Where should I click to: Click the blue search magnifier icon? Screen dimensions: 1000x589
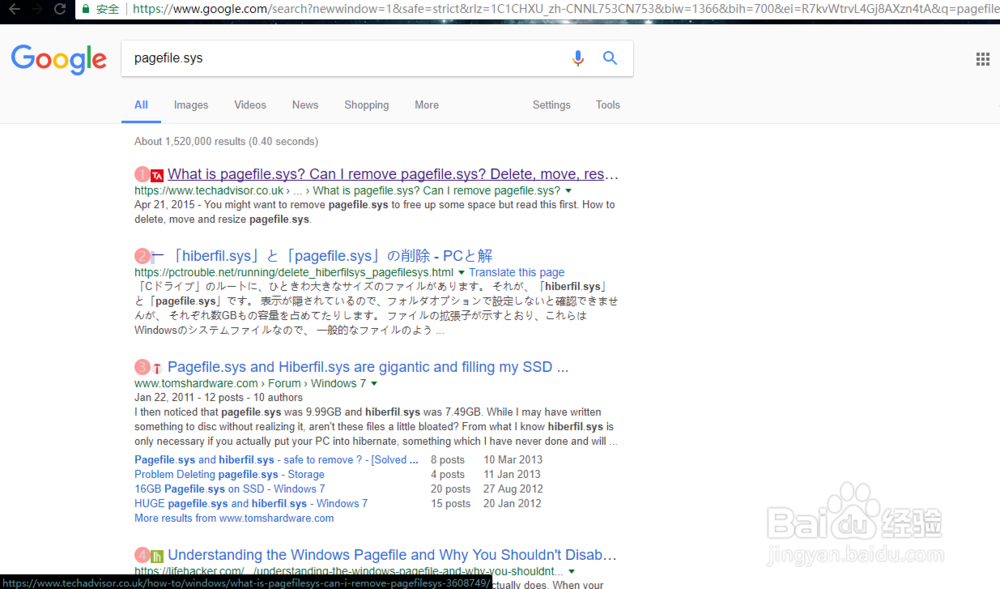click(x=610, y=58)
